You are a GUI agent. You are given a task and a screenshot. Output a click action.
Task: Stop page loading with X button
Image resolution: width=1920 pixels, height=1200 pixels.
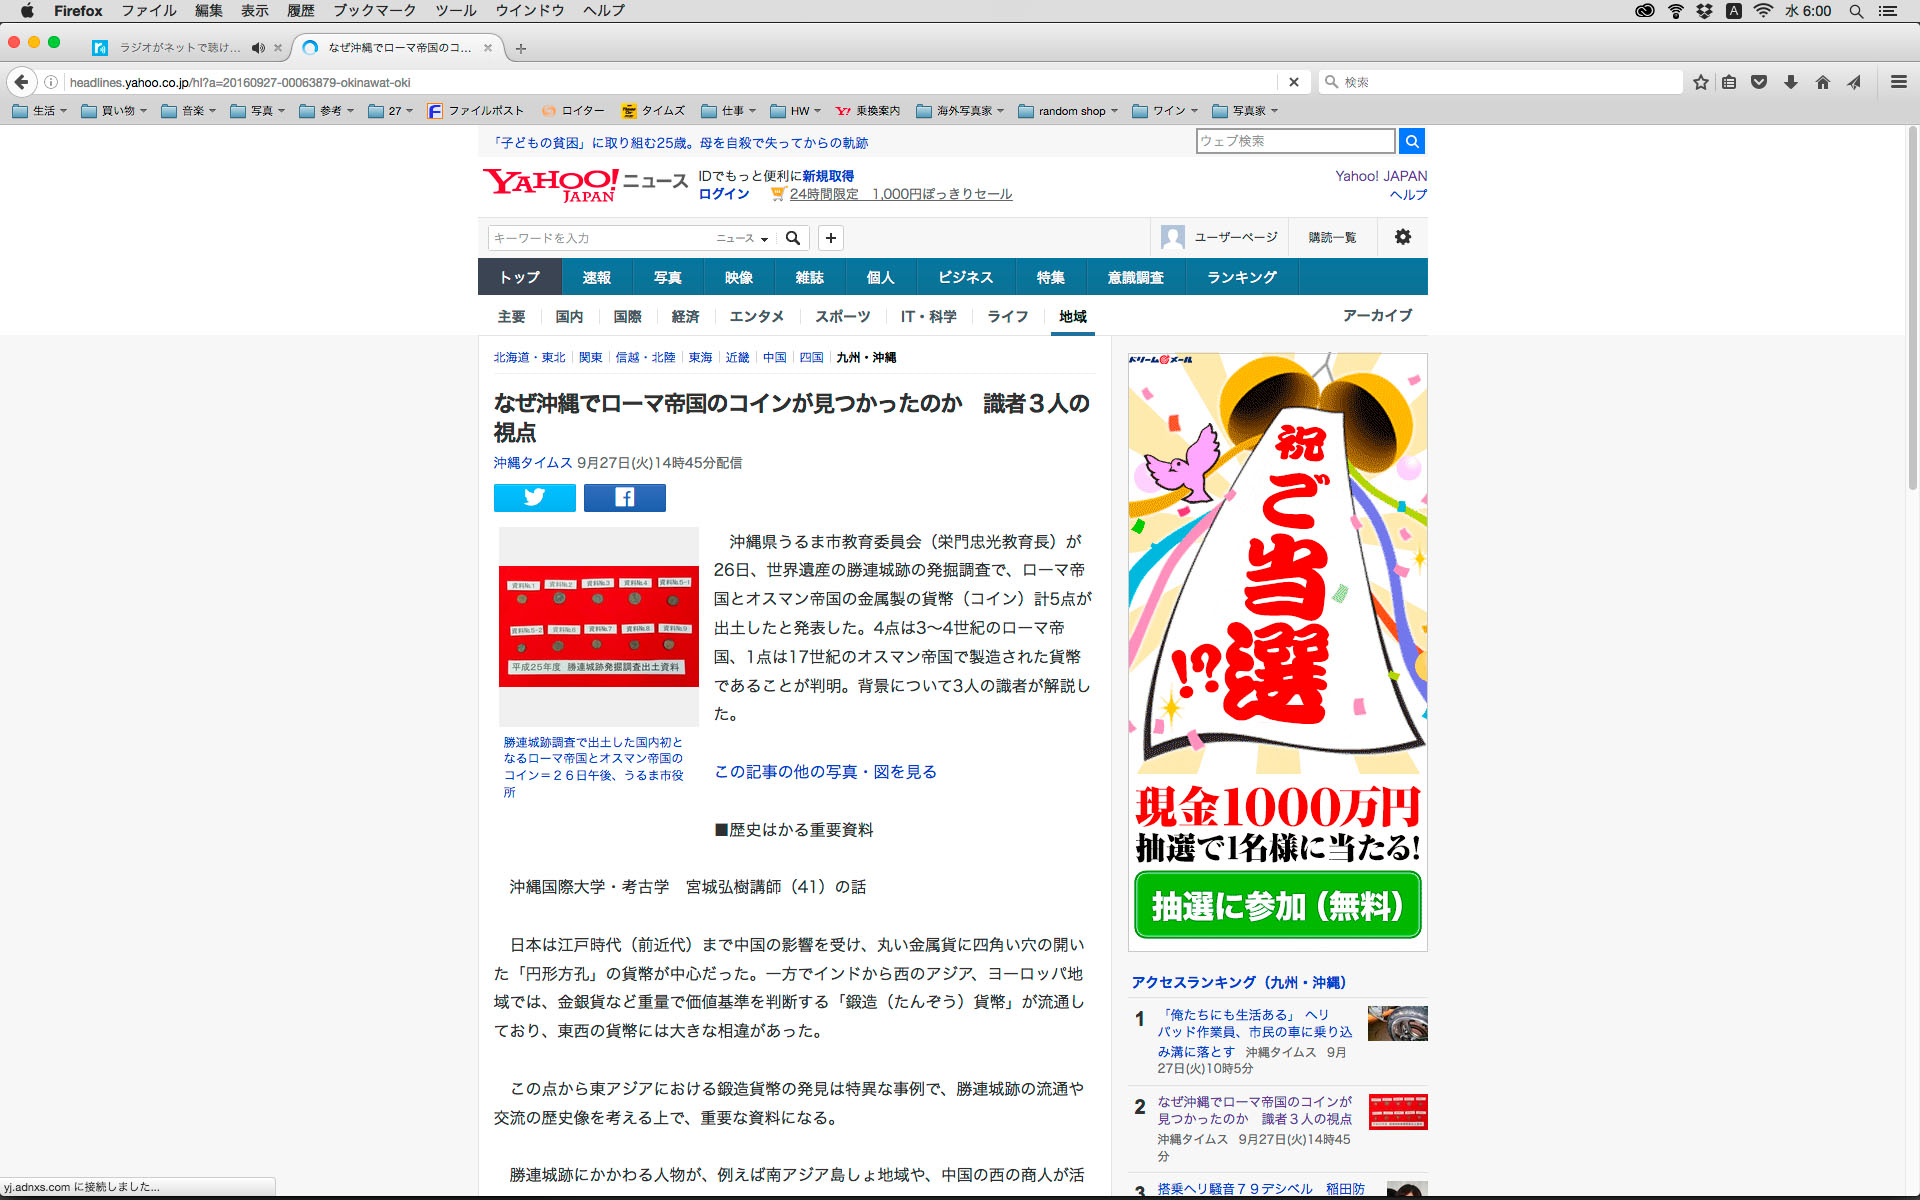[1293, 82]
